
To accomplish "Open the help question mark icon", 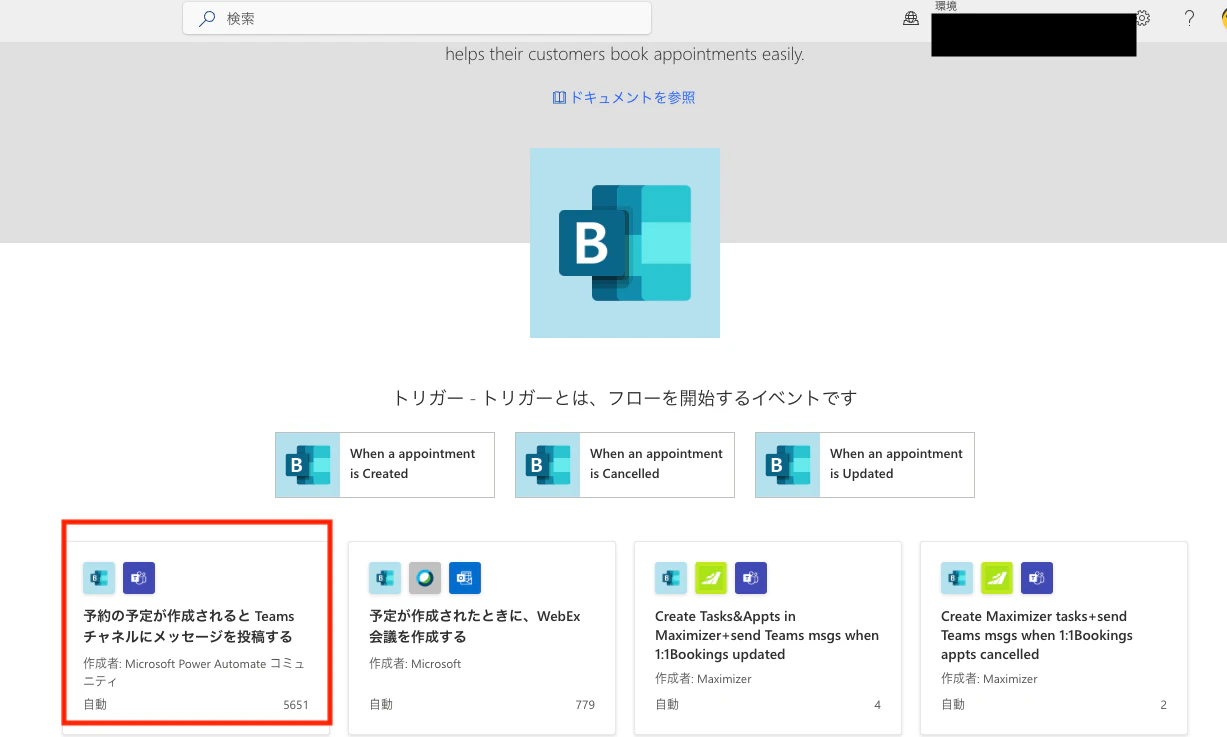I will click(x=1189, y=18).
